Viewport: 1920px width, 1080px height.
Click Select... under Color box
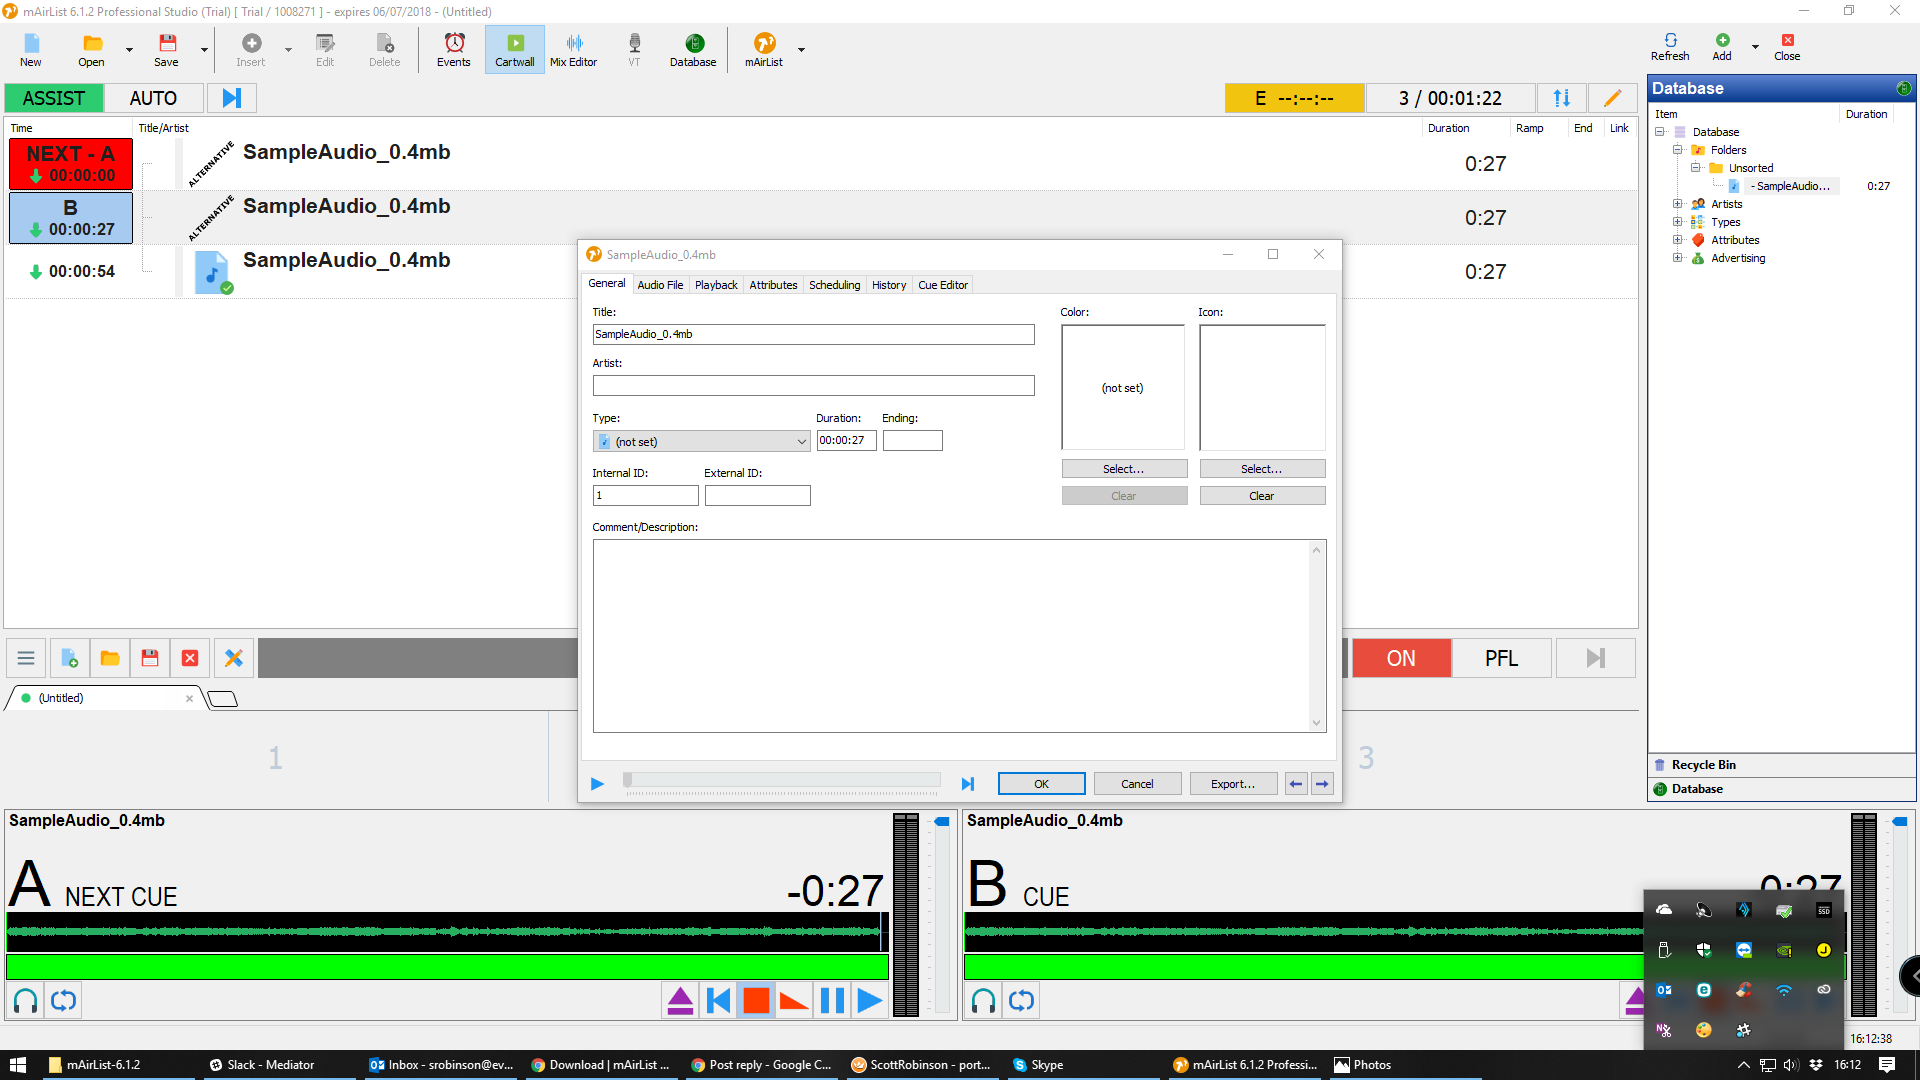coord(1123,469)
